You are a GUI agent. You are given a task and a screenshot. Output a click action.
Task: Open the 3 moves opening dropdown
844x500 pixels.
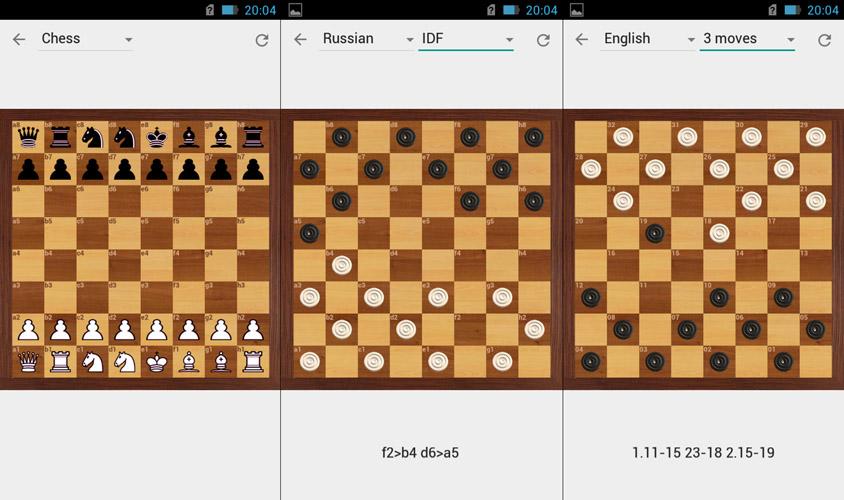point(747,39)
